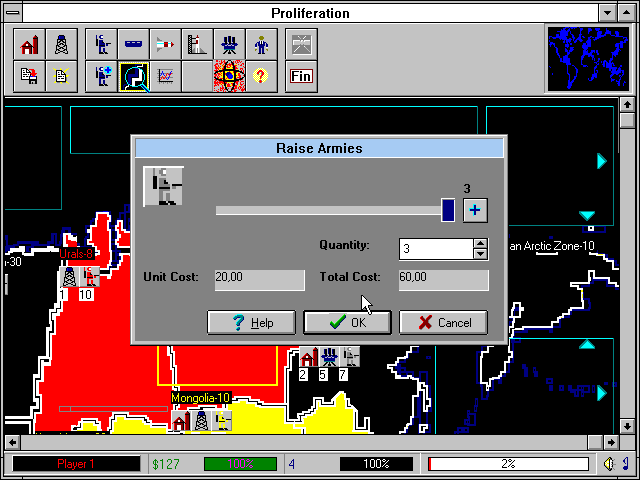Click the Mongolia yellow soldier icon

[222, 420]
